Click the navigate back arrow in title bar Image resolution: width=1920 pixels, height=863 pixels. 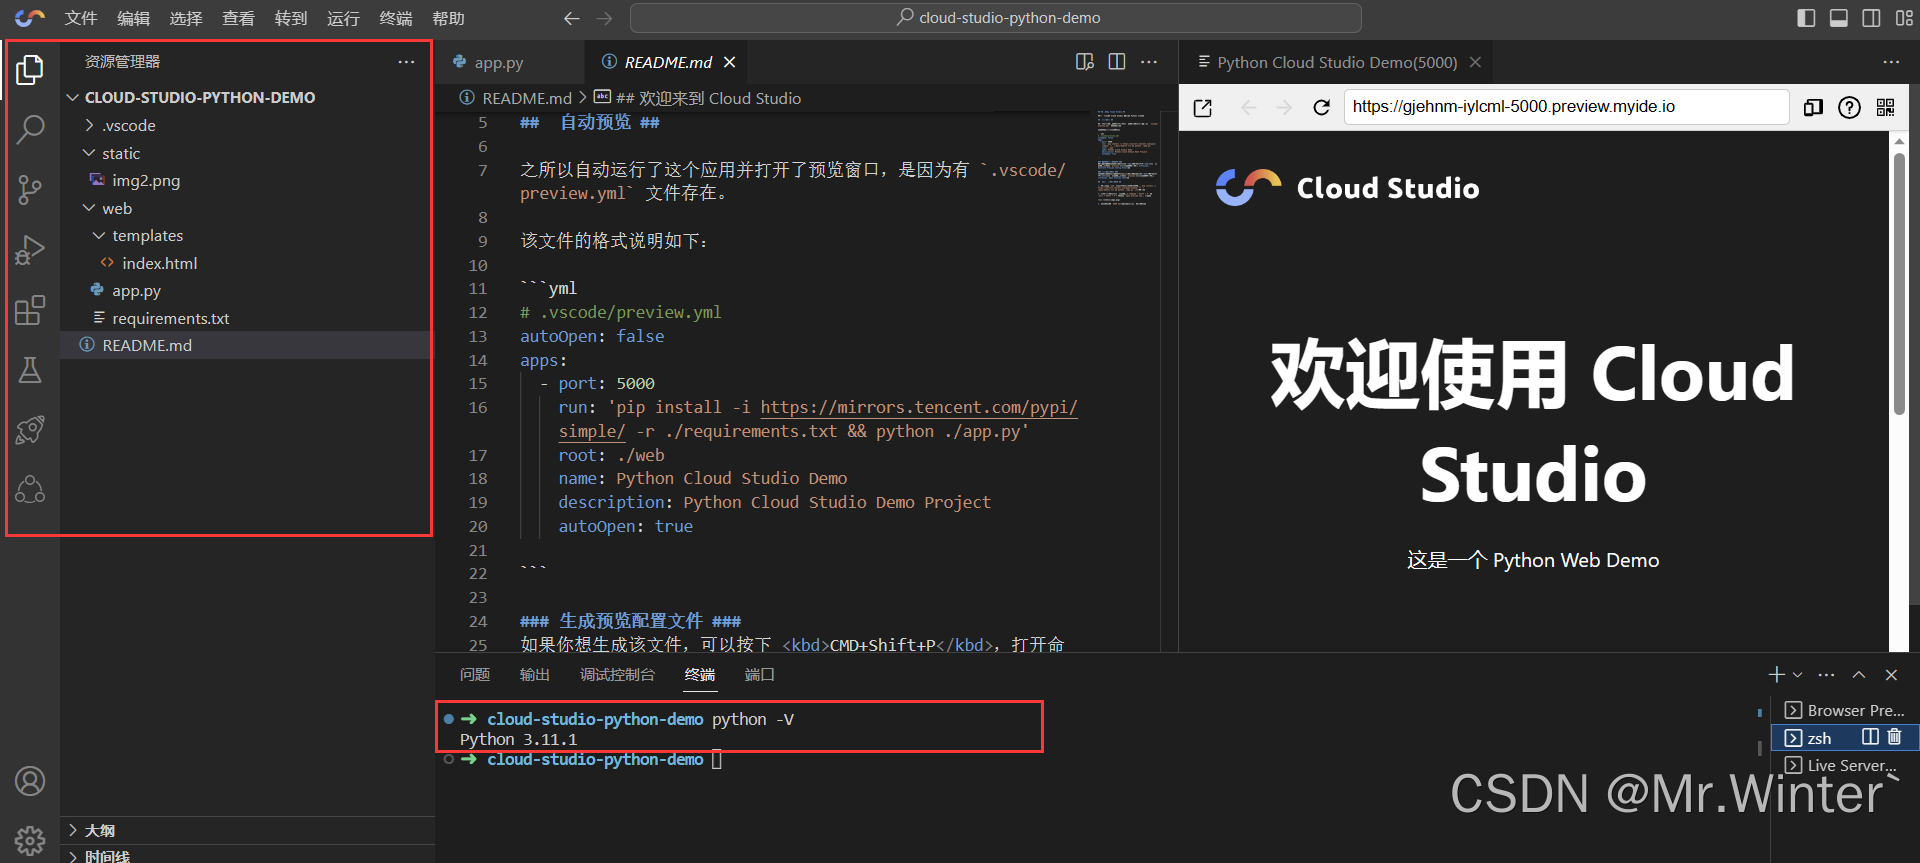[572, 18]
